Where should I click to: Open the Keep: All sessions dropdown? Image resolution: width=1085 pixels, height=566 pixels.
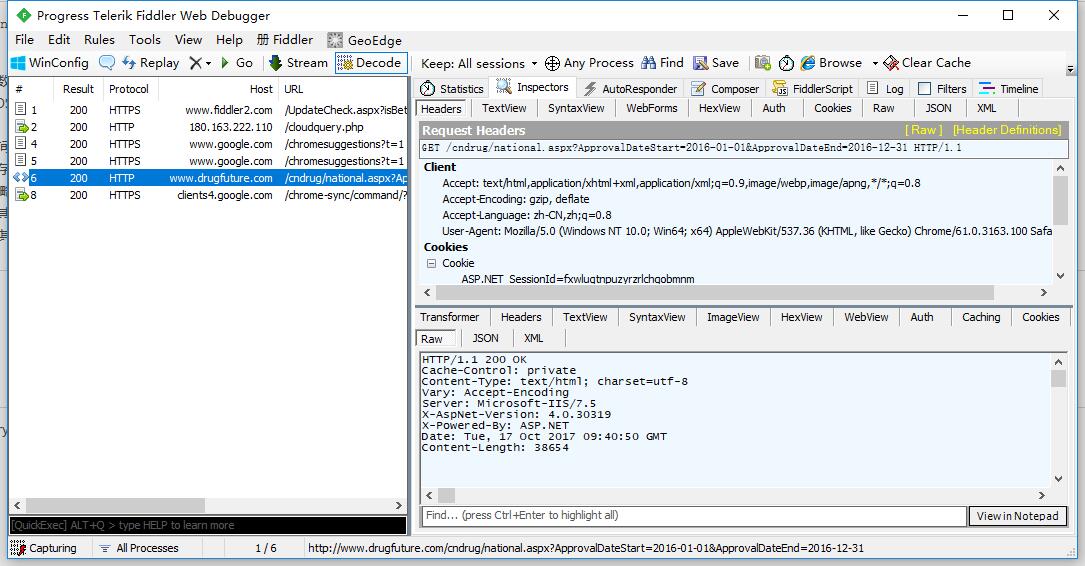point(479,63)
